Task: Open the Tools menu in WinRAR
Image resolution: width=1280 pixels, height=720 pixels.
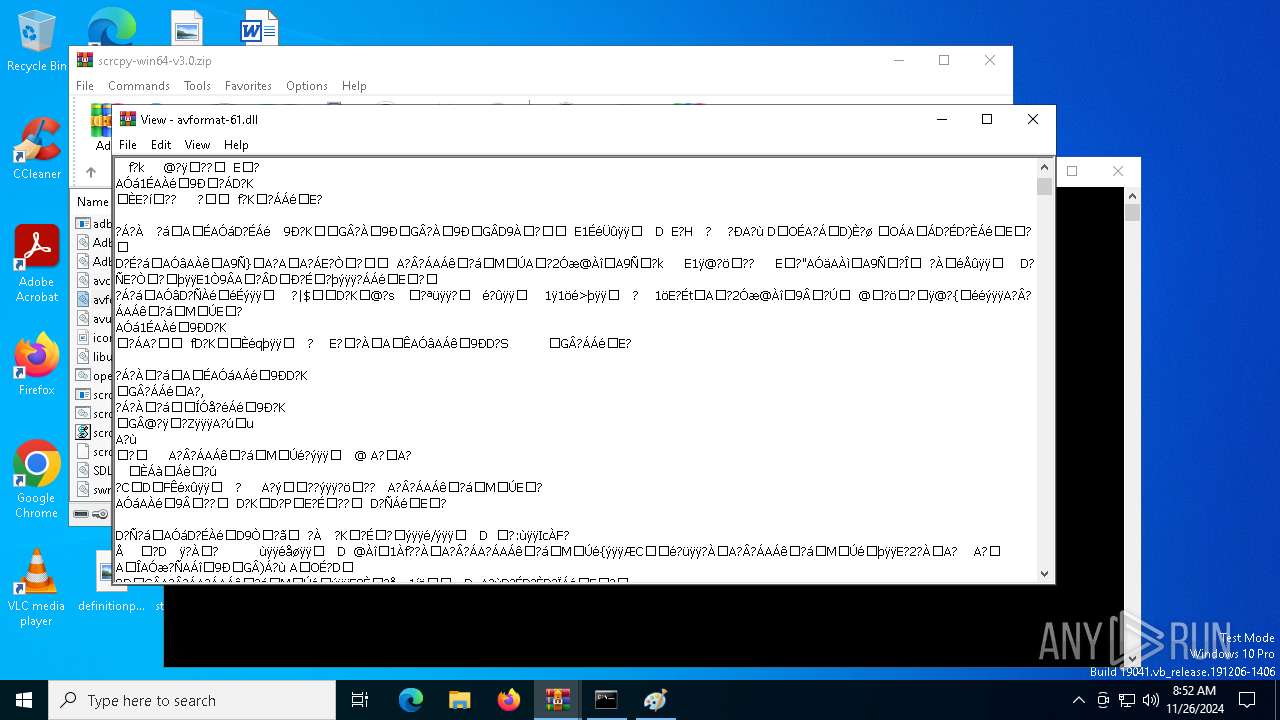Action: click(x=197, y=86)
